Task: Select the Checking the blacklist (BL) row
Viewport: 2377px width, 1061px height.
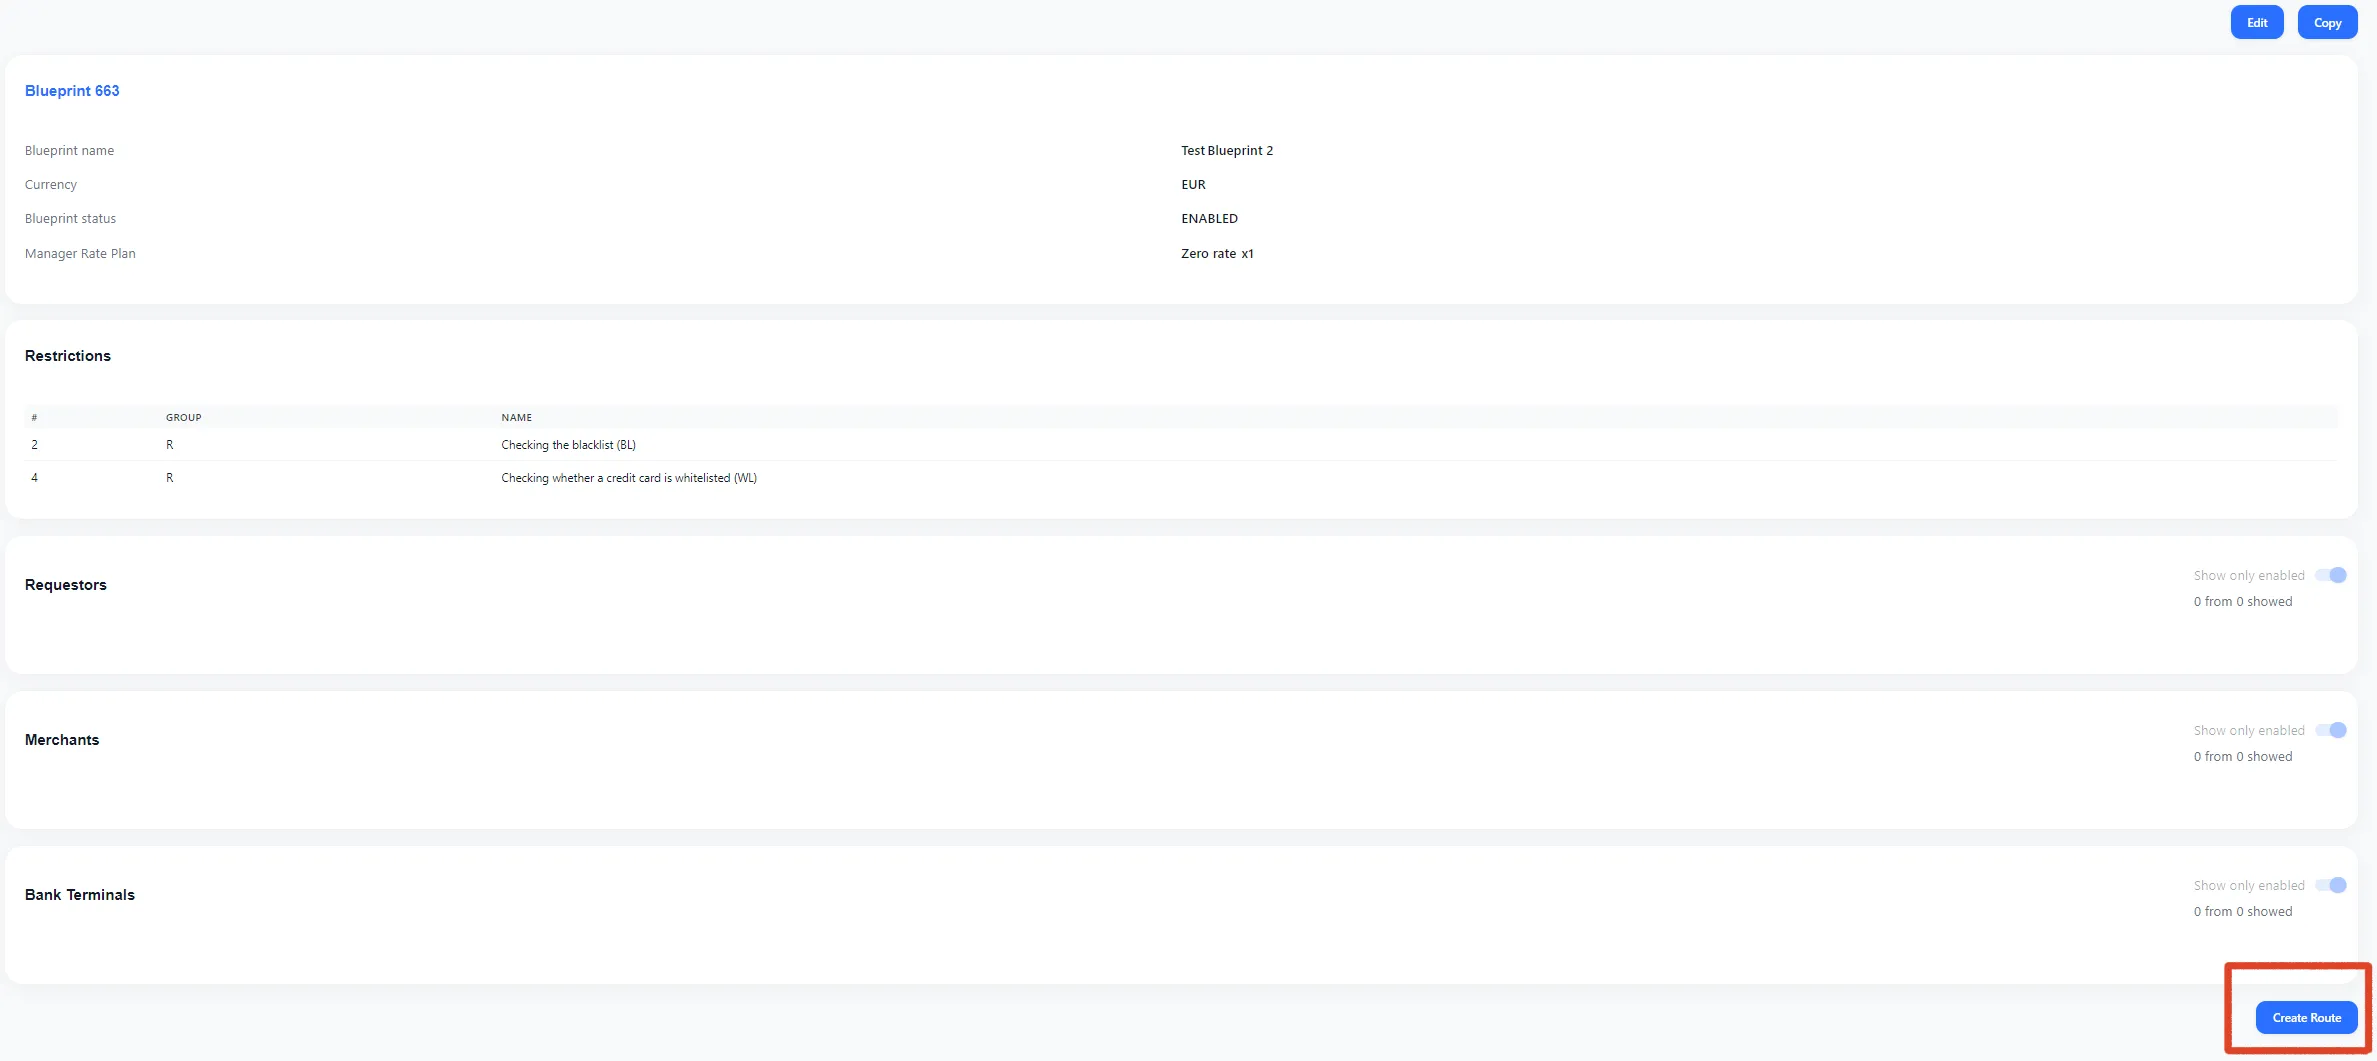Action: pyautogui.click(x=568, y=445)
